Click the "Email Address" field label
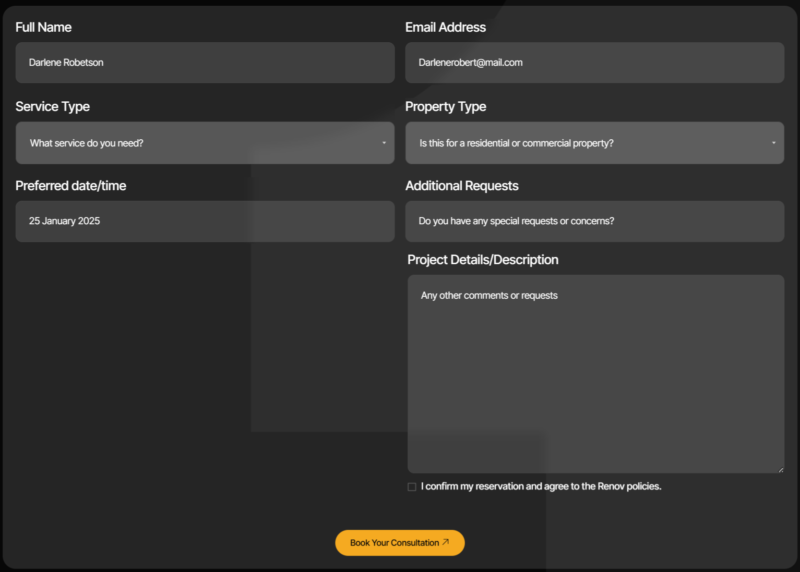The height and width of the screenshot is (572, 800). pos(445,27)
